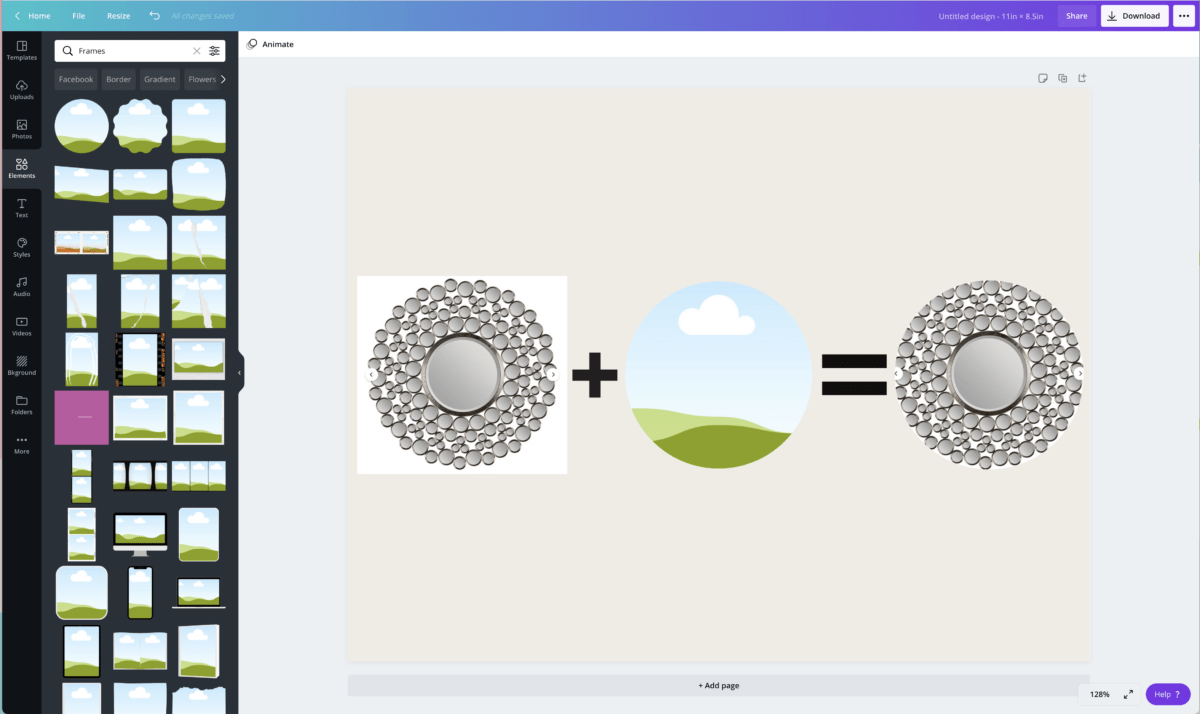The height and width of the screenshot is (714, 1200).
Task: Collapse the side panel with the arrow handle
Action: point(239,373)
